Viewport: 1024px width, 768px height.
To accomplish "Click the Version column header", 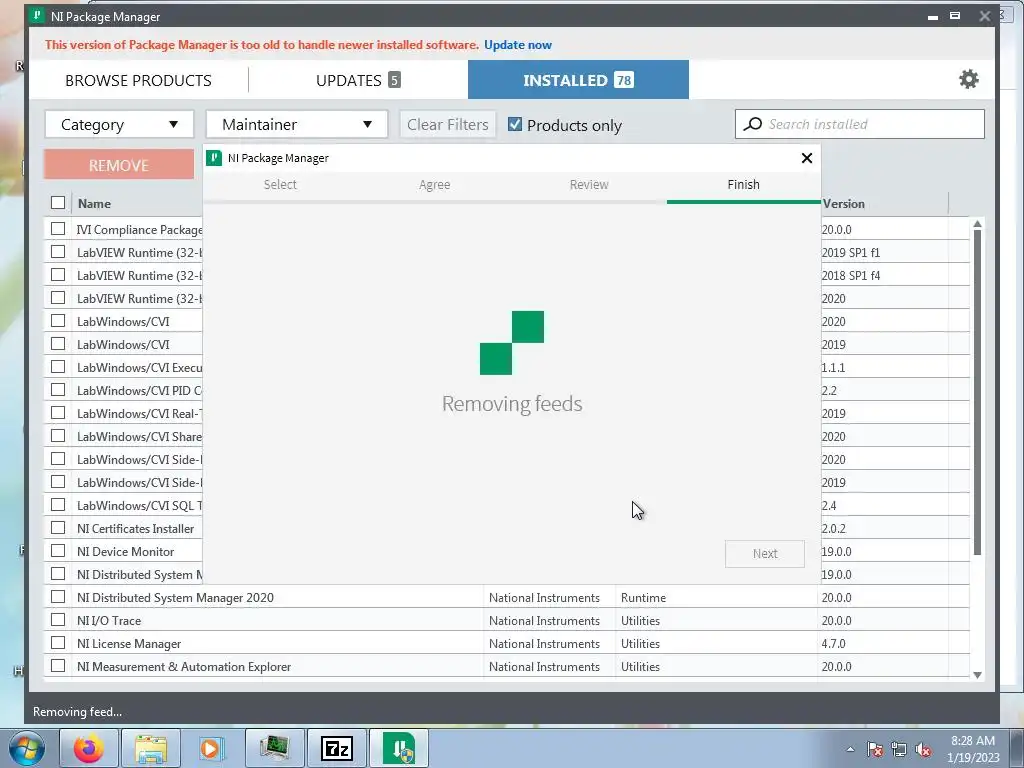I will point(843,203).
